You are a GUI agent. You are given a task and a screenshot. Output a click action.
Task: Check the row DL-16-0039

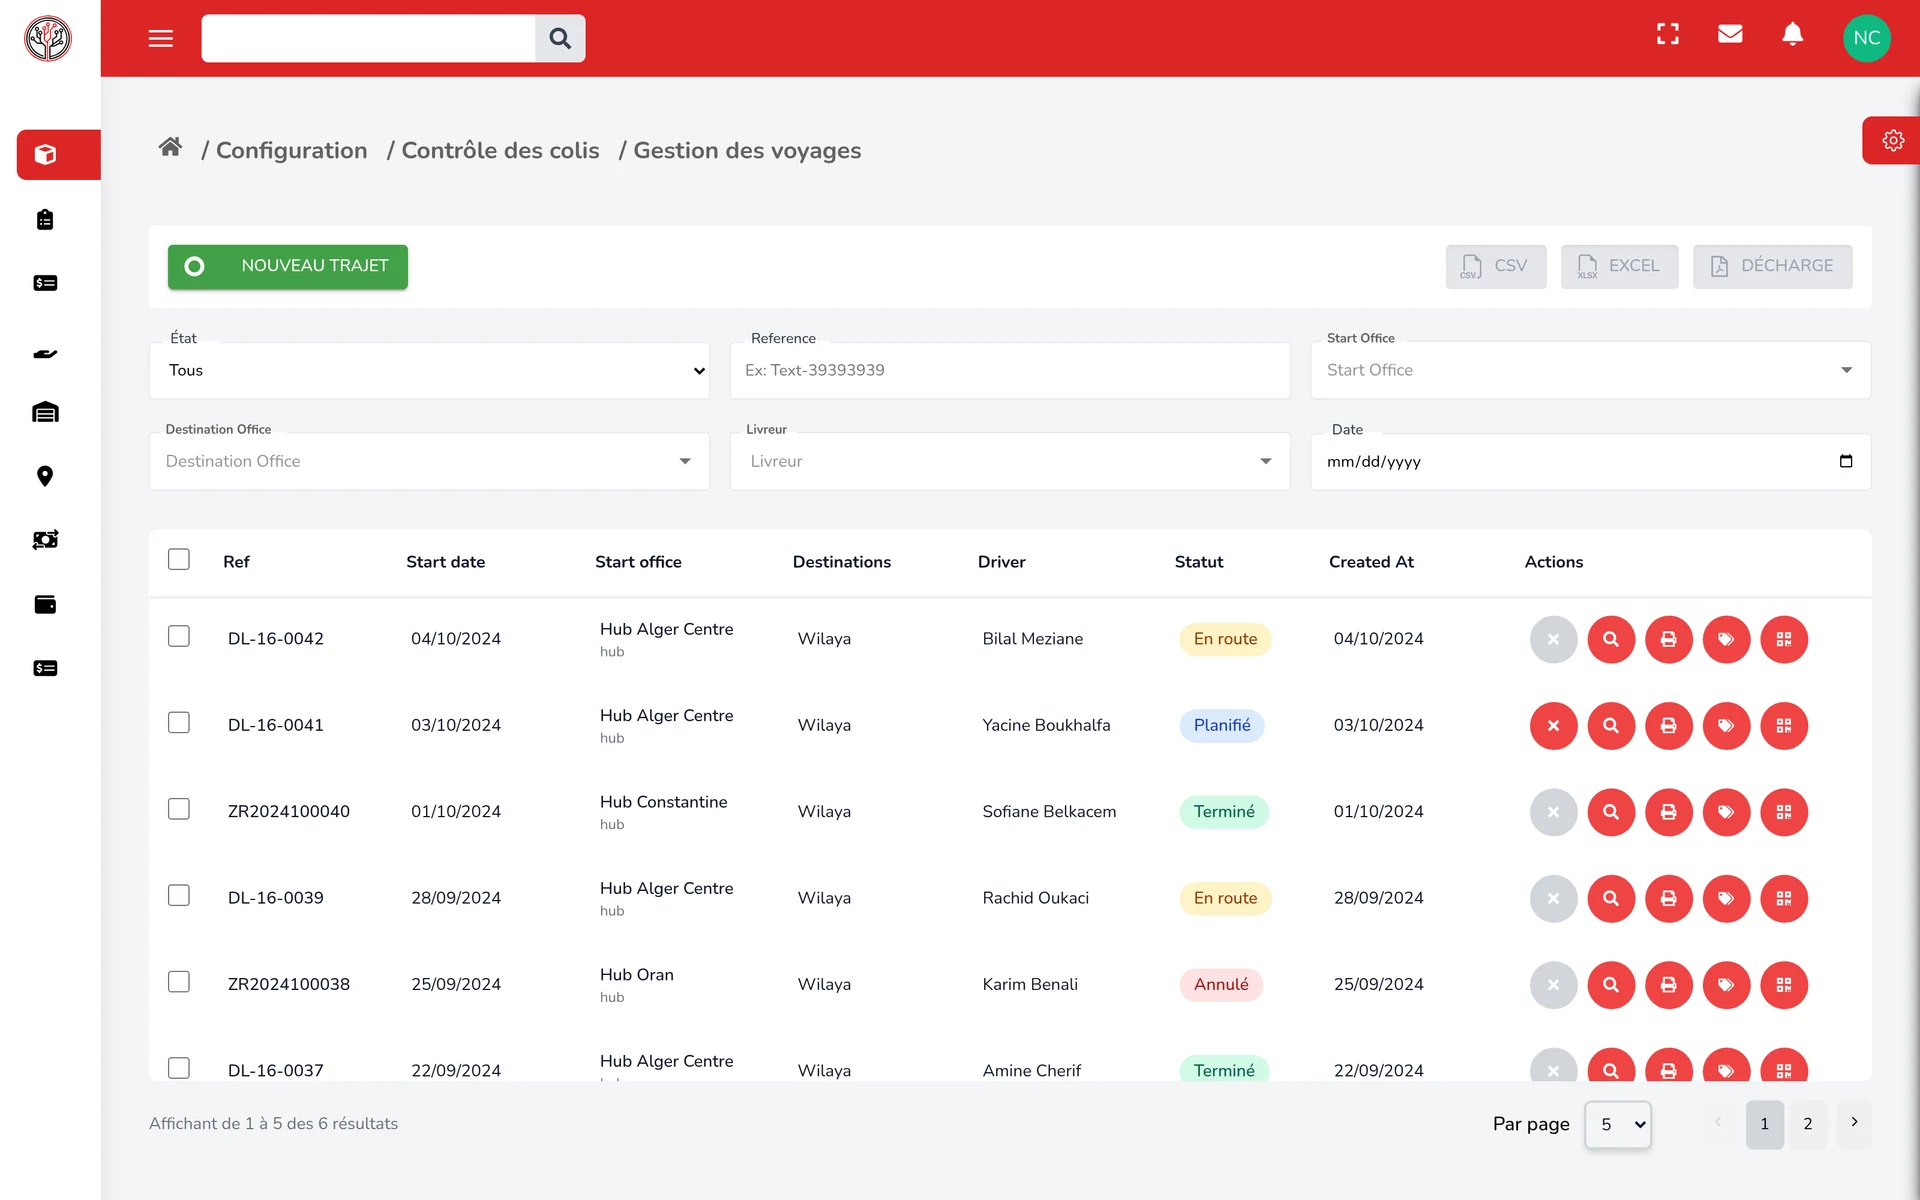tap(179, 895)
